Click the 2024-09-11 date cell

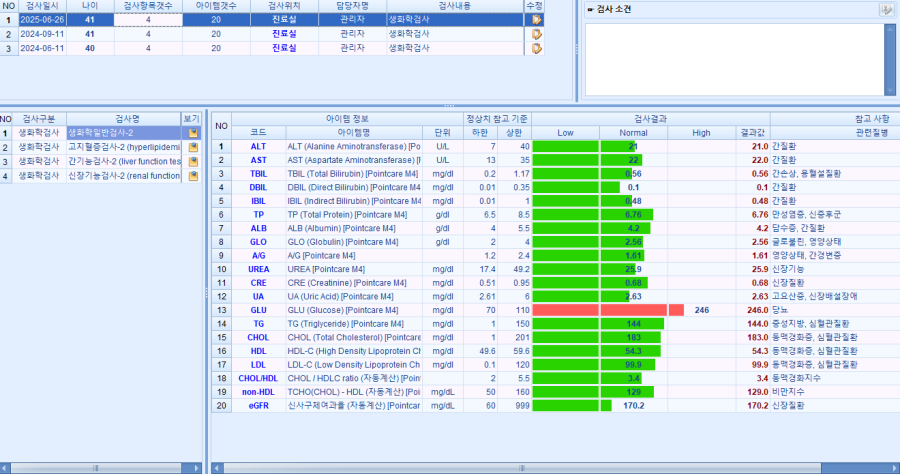click(x=43, y=33)
